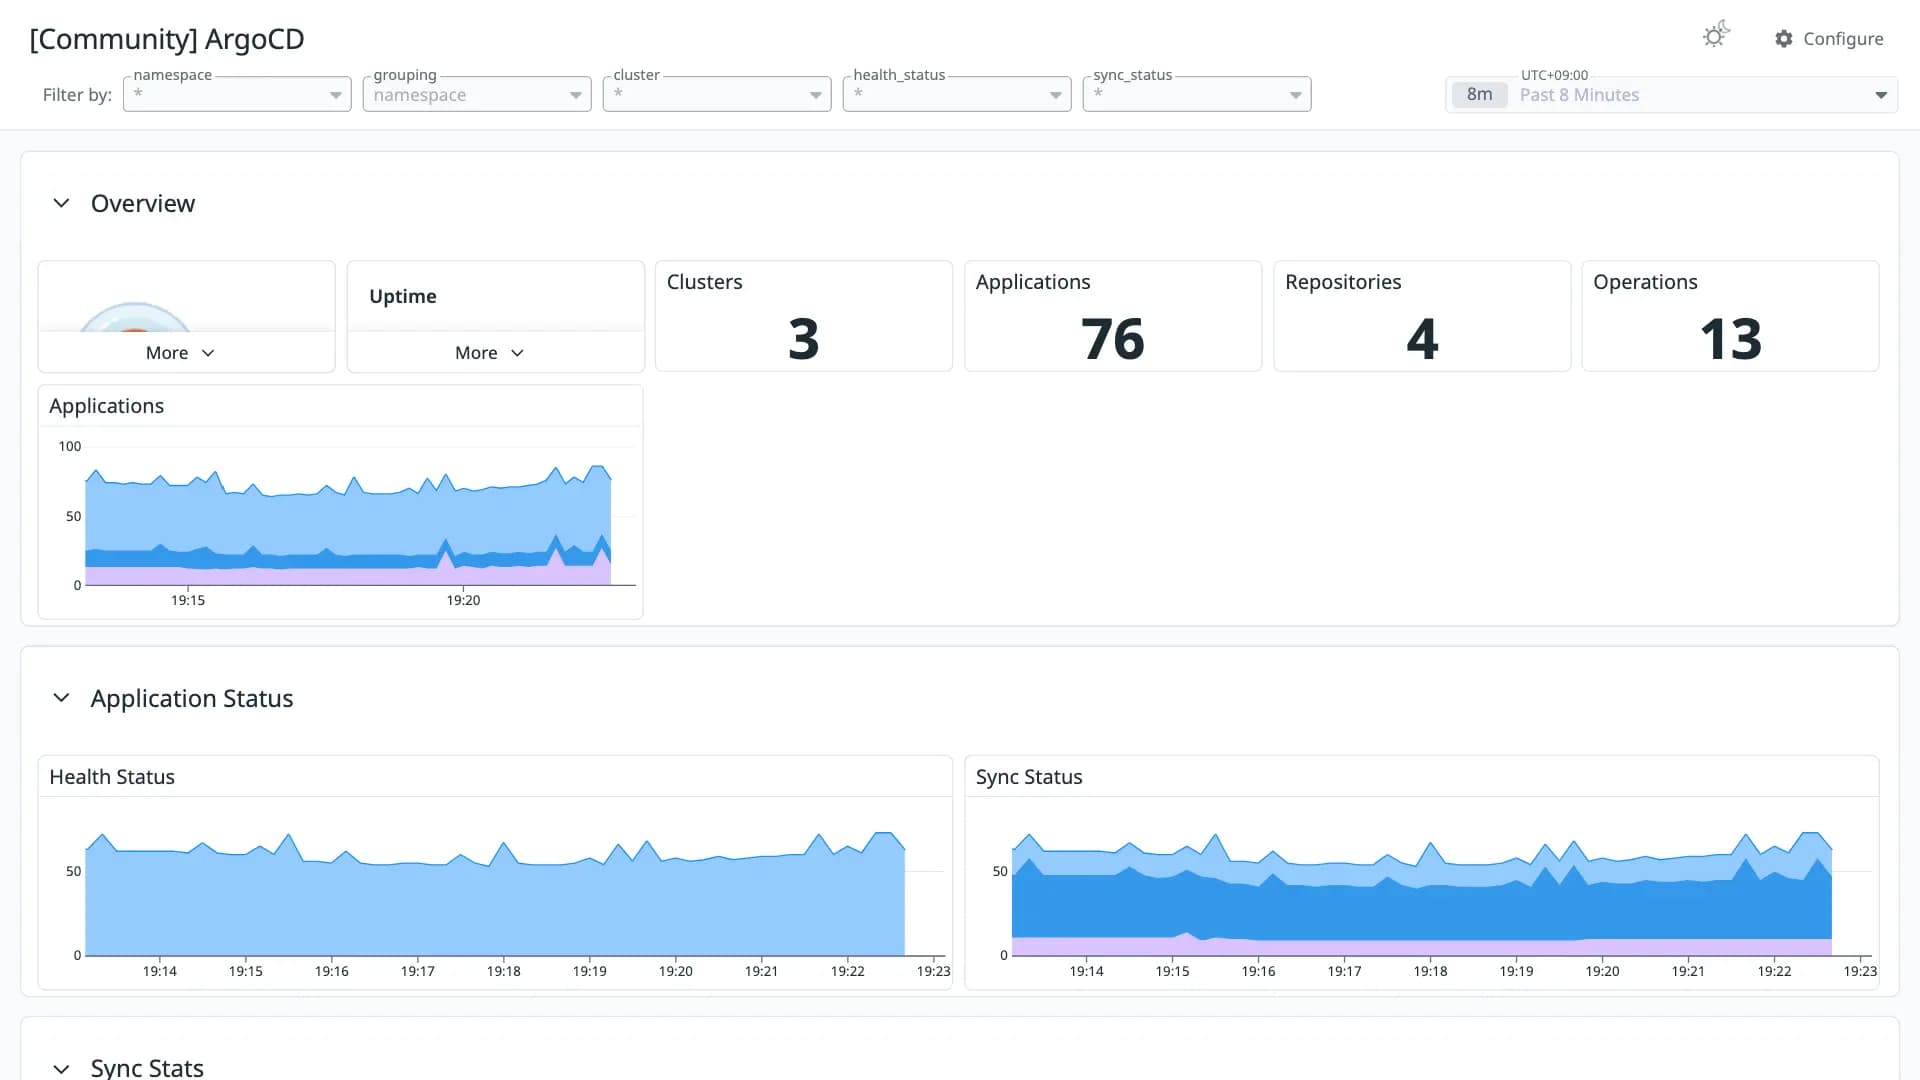Expand More under the ArgoCD logo widget

coord(180,353)
